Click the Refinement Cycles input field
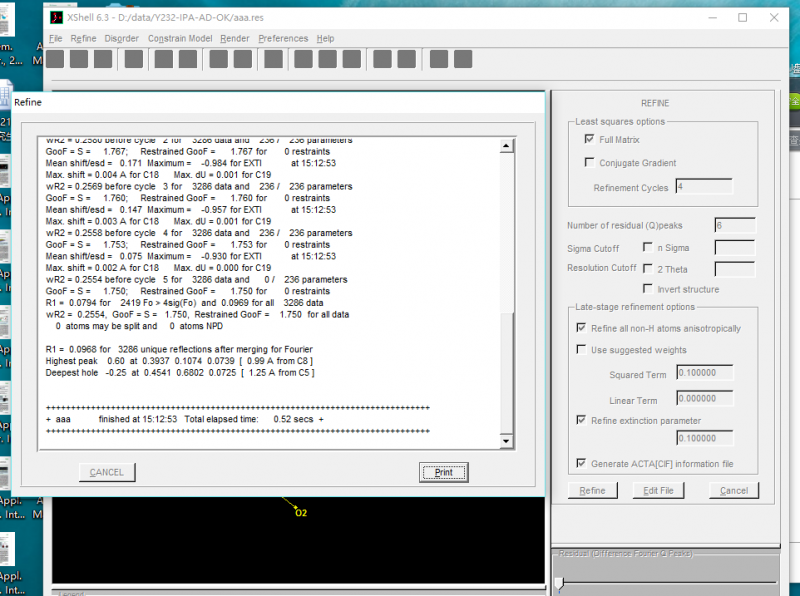800x596 pixels. (x=704, y=187)
